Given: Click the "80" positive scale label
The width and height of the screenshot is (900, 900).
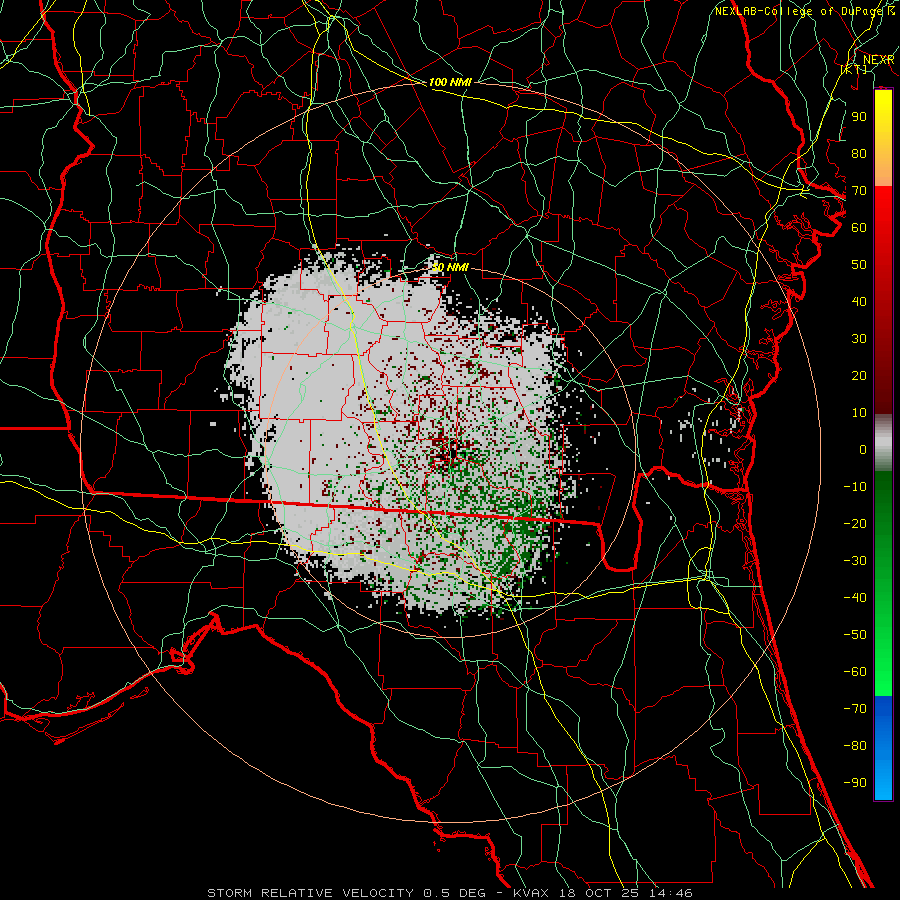Looking at the screenshot, I should point(859,153).
